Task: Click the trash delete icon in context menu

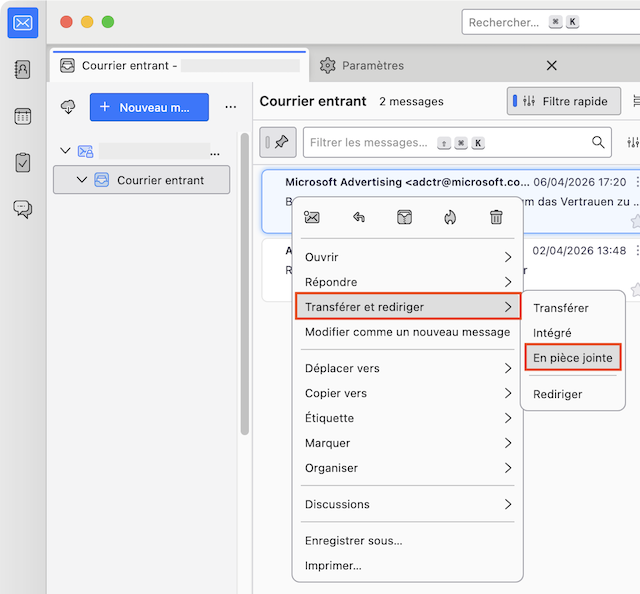Action: 496,217
